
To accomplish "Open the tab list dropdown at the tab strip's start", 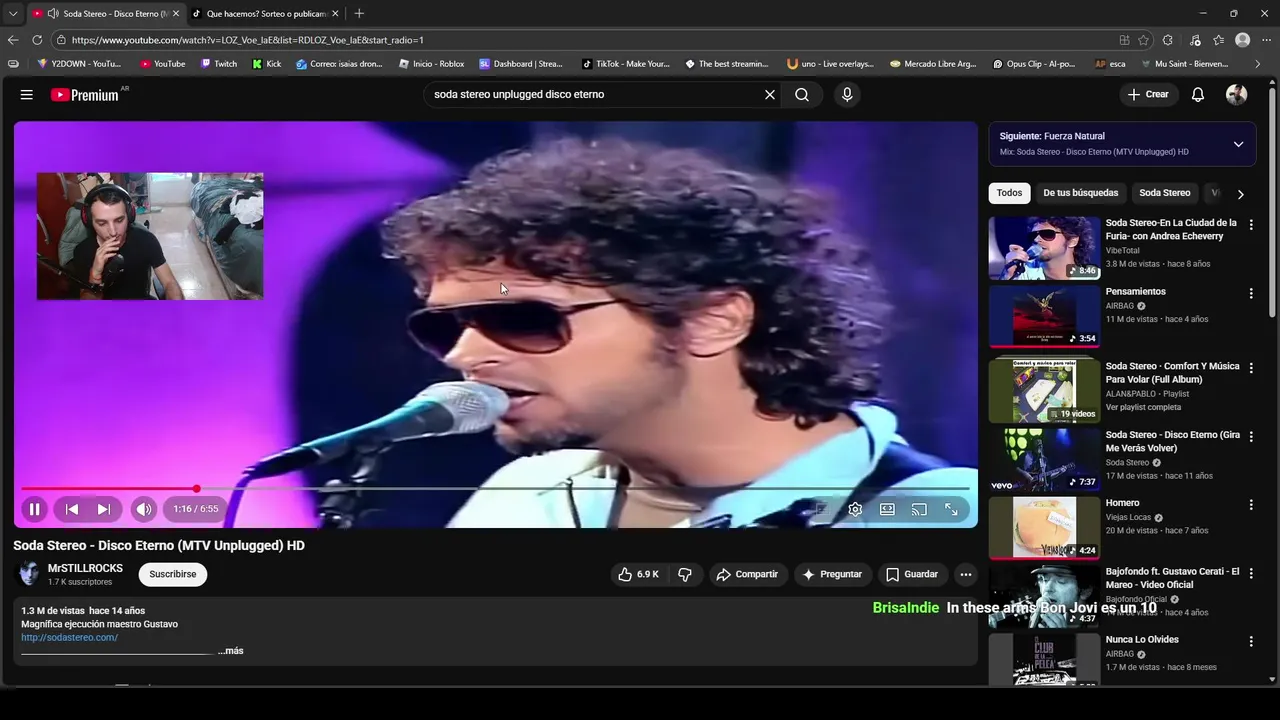I will click(12, 13).
